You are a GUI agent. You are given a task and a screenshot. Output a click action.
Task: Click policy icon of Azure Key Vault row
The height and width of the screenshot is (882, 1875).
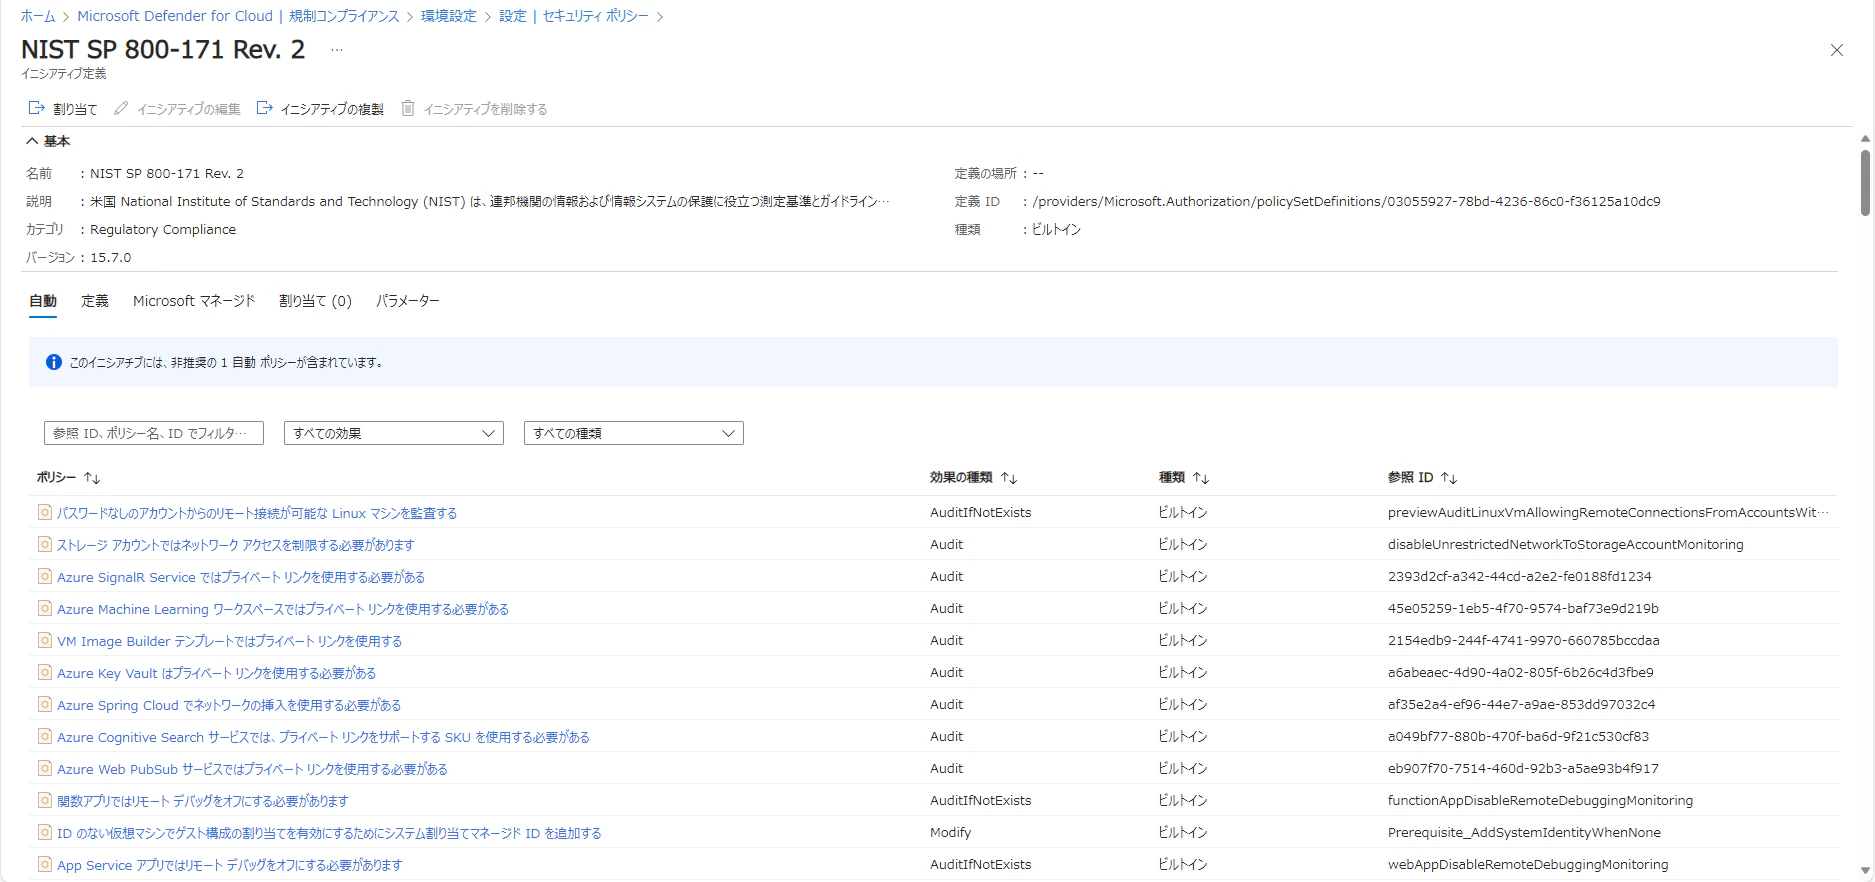point(45,672)
